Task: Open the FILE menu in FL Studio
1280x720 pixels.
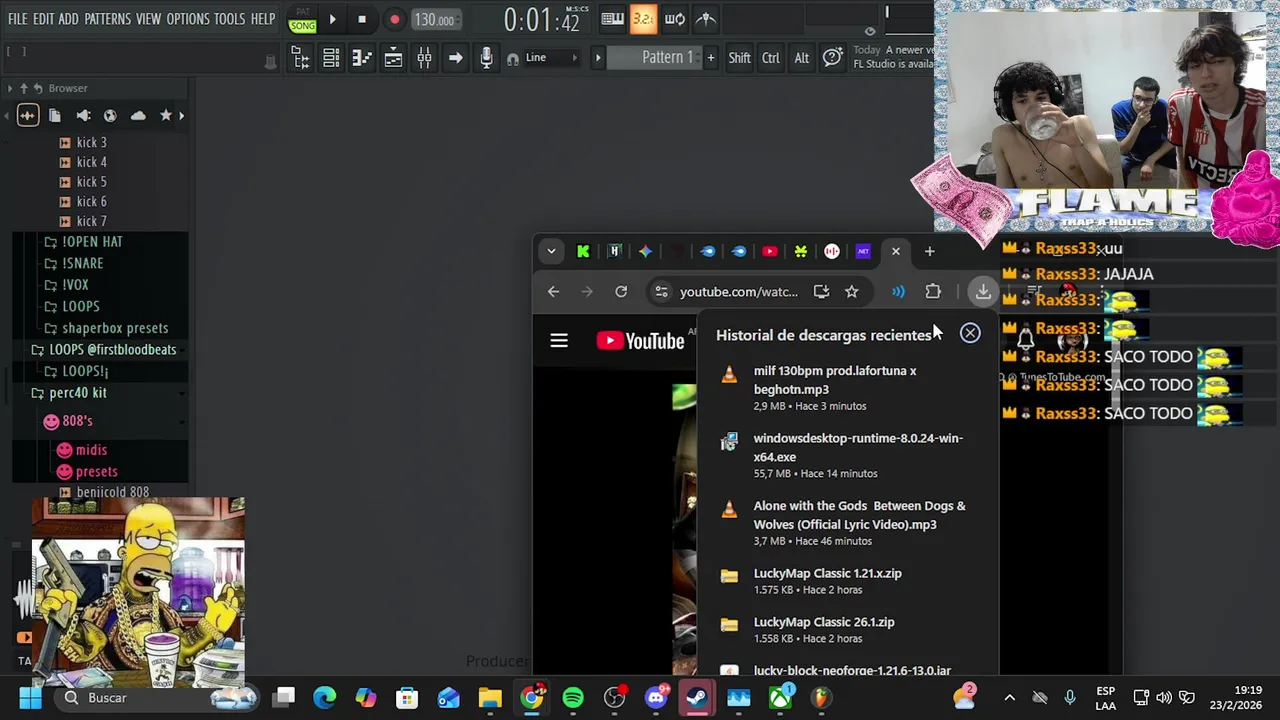Action: pos(17,19)
